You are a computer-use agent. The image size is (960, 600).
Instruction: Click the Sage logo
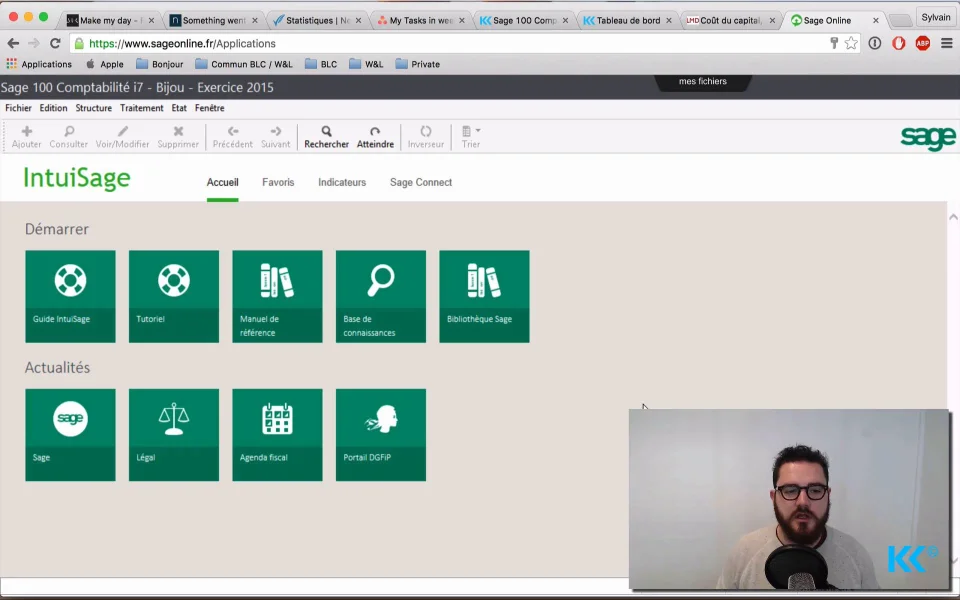[928, 138]
